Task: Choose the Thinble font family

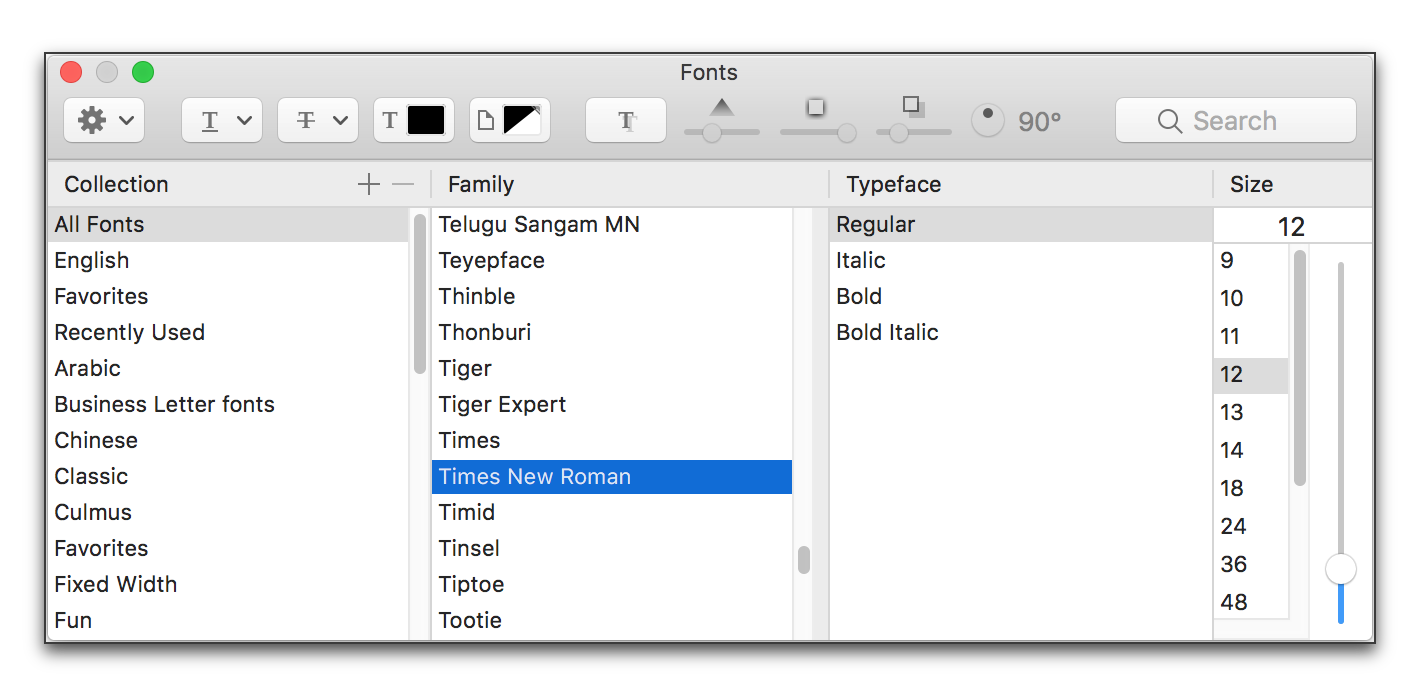Action: [612, 296]
